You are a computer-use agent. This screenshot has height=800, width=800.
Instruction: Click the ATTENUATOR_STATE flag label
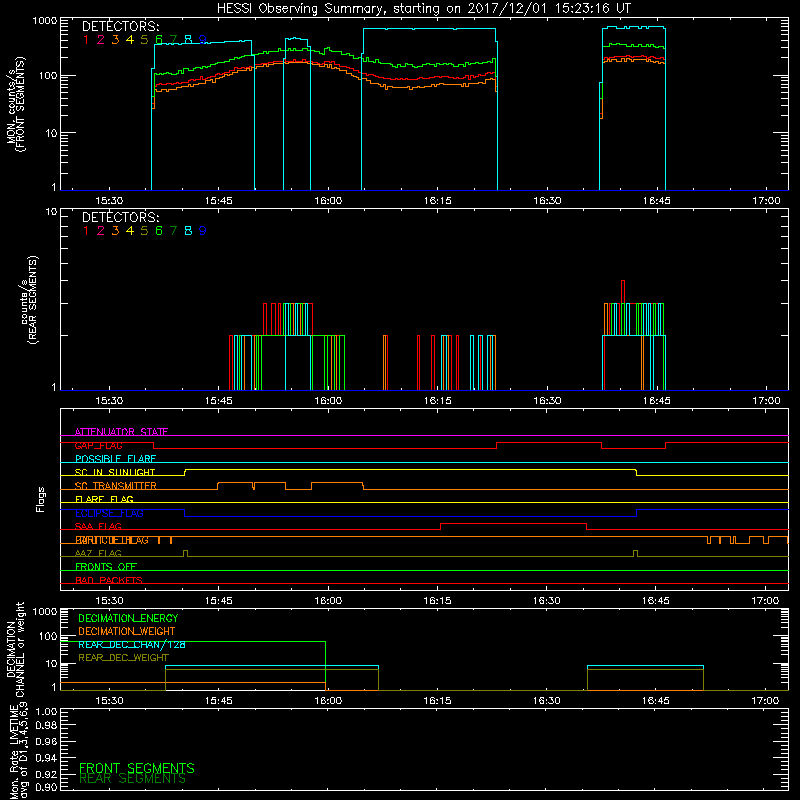click(x=121, y=432)
